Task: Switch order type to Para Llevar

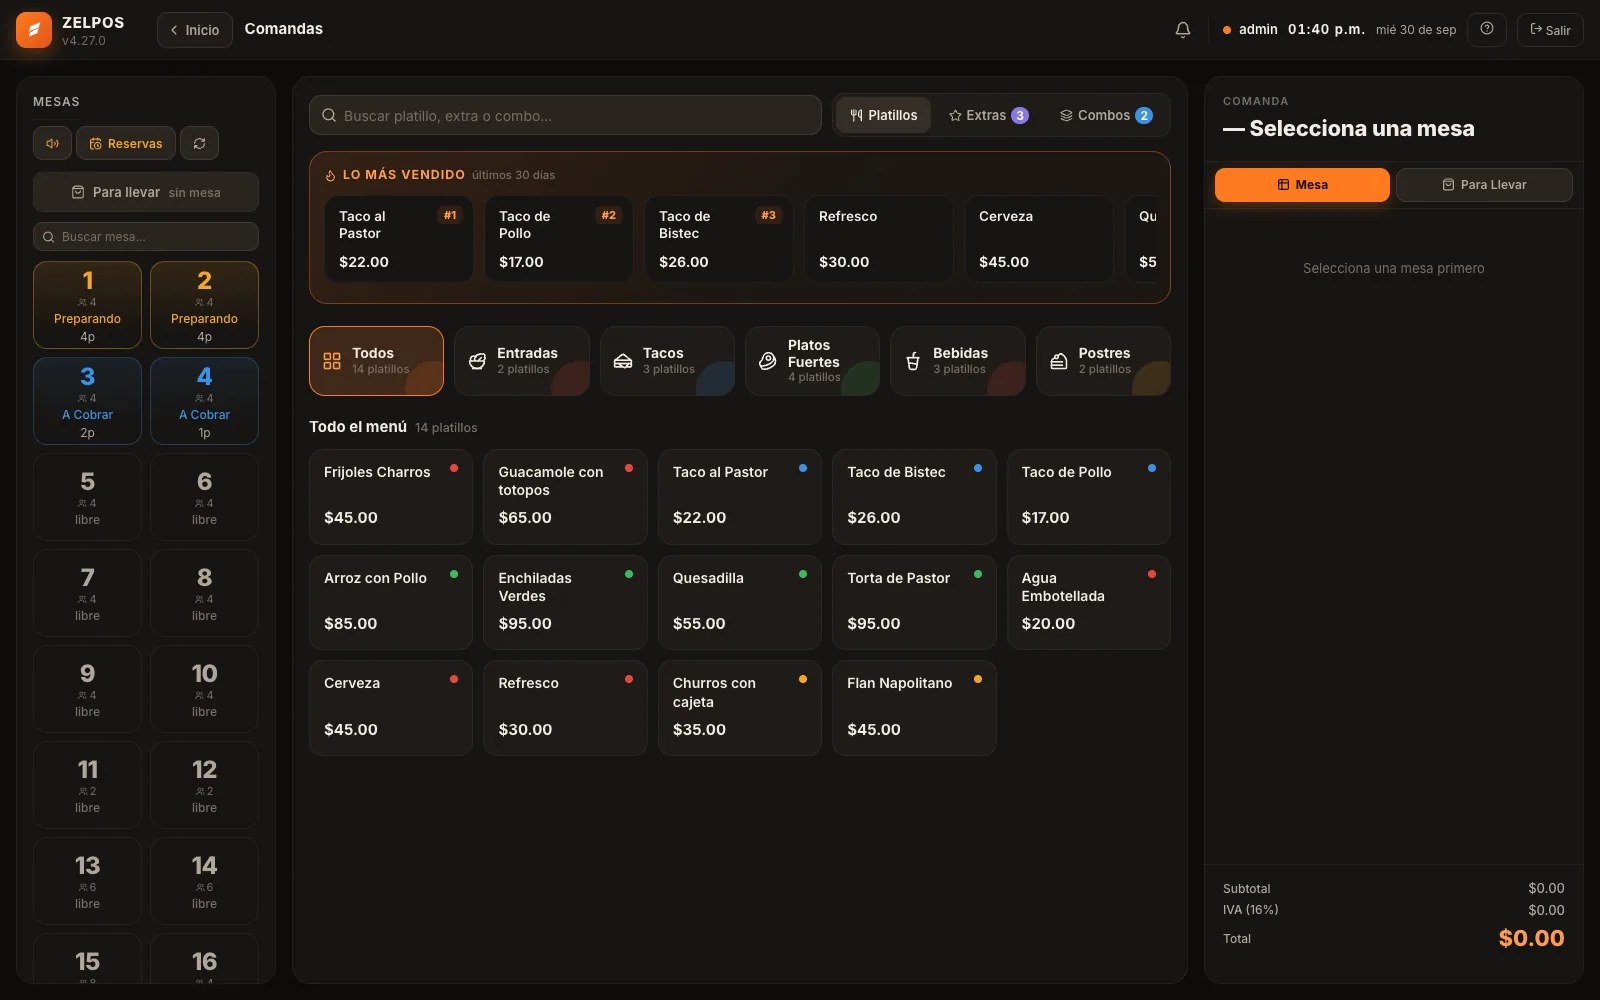Action: point(1484,185)
